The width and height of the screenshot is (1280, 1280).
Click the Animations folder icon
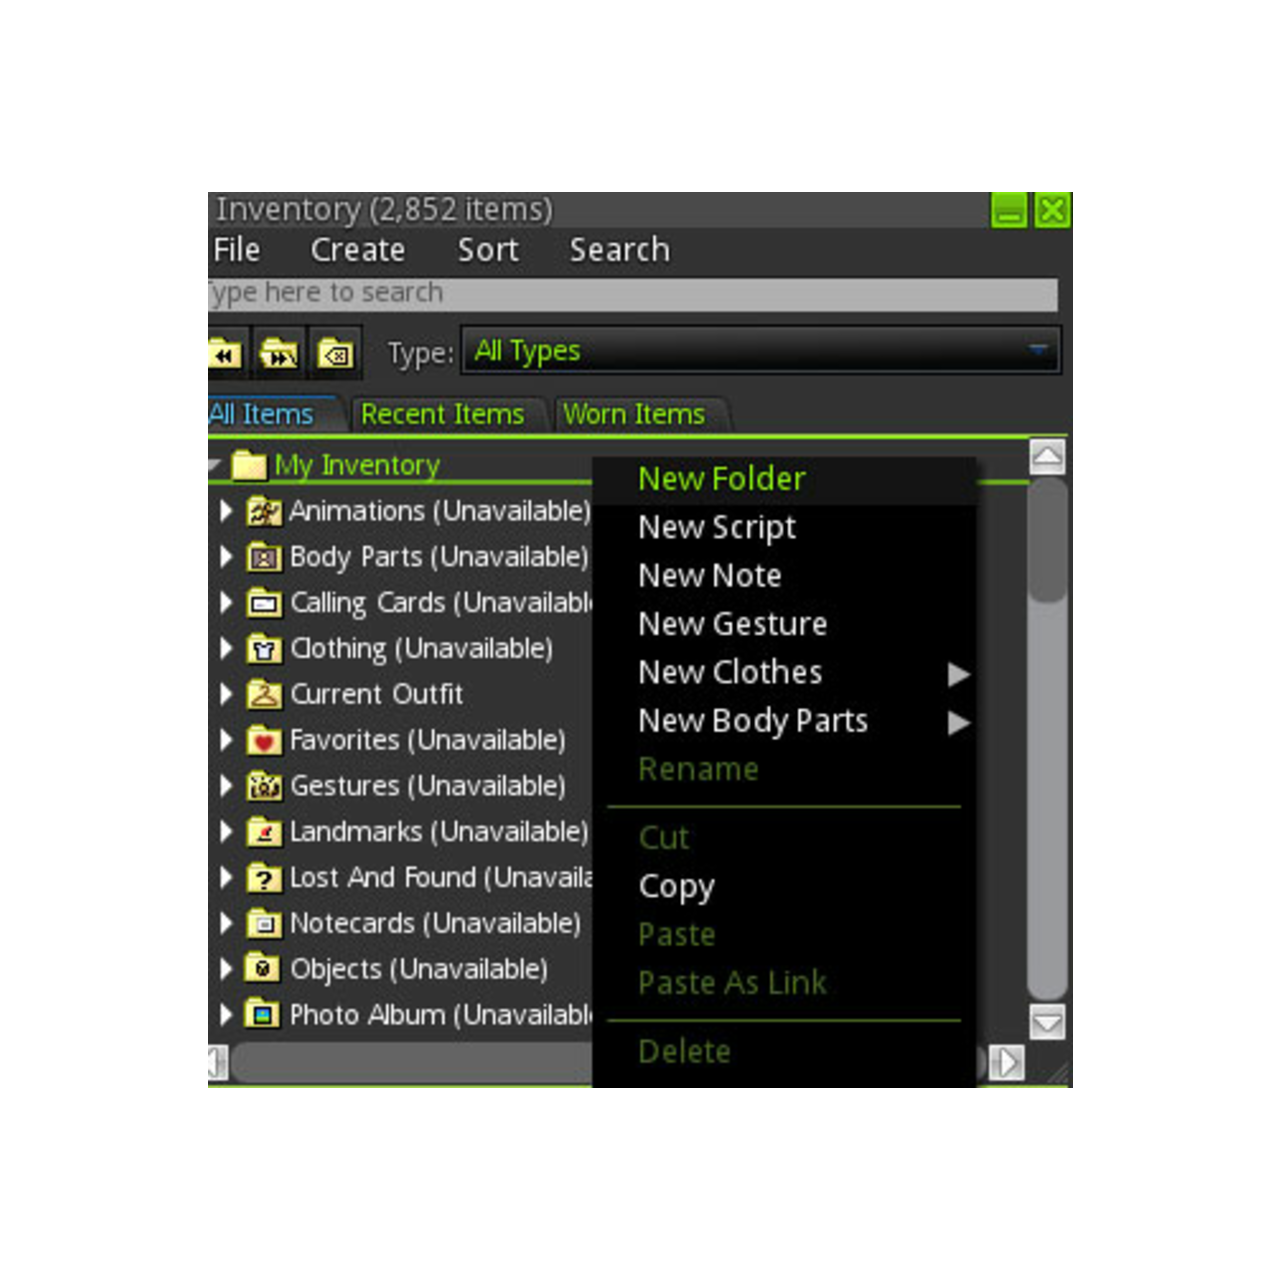pyautogui.click(x=264, y=511)
